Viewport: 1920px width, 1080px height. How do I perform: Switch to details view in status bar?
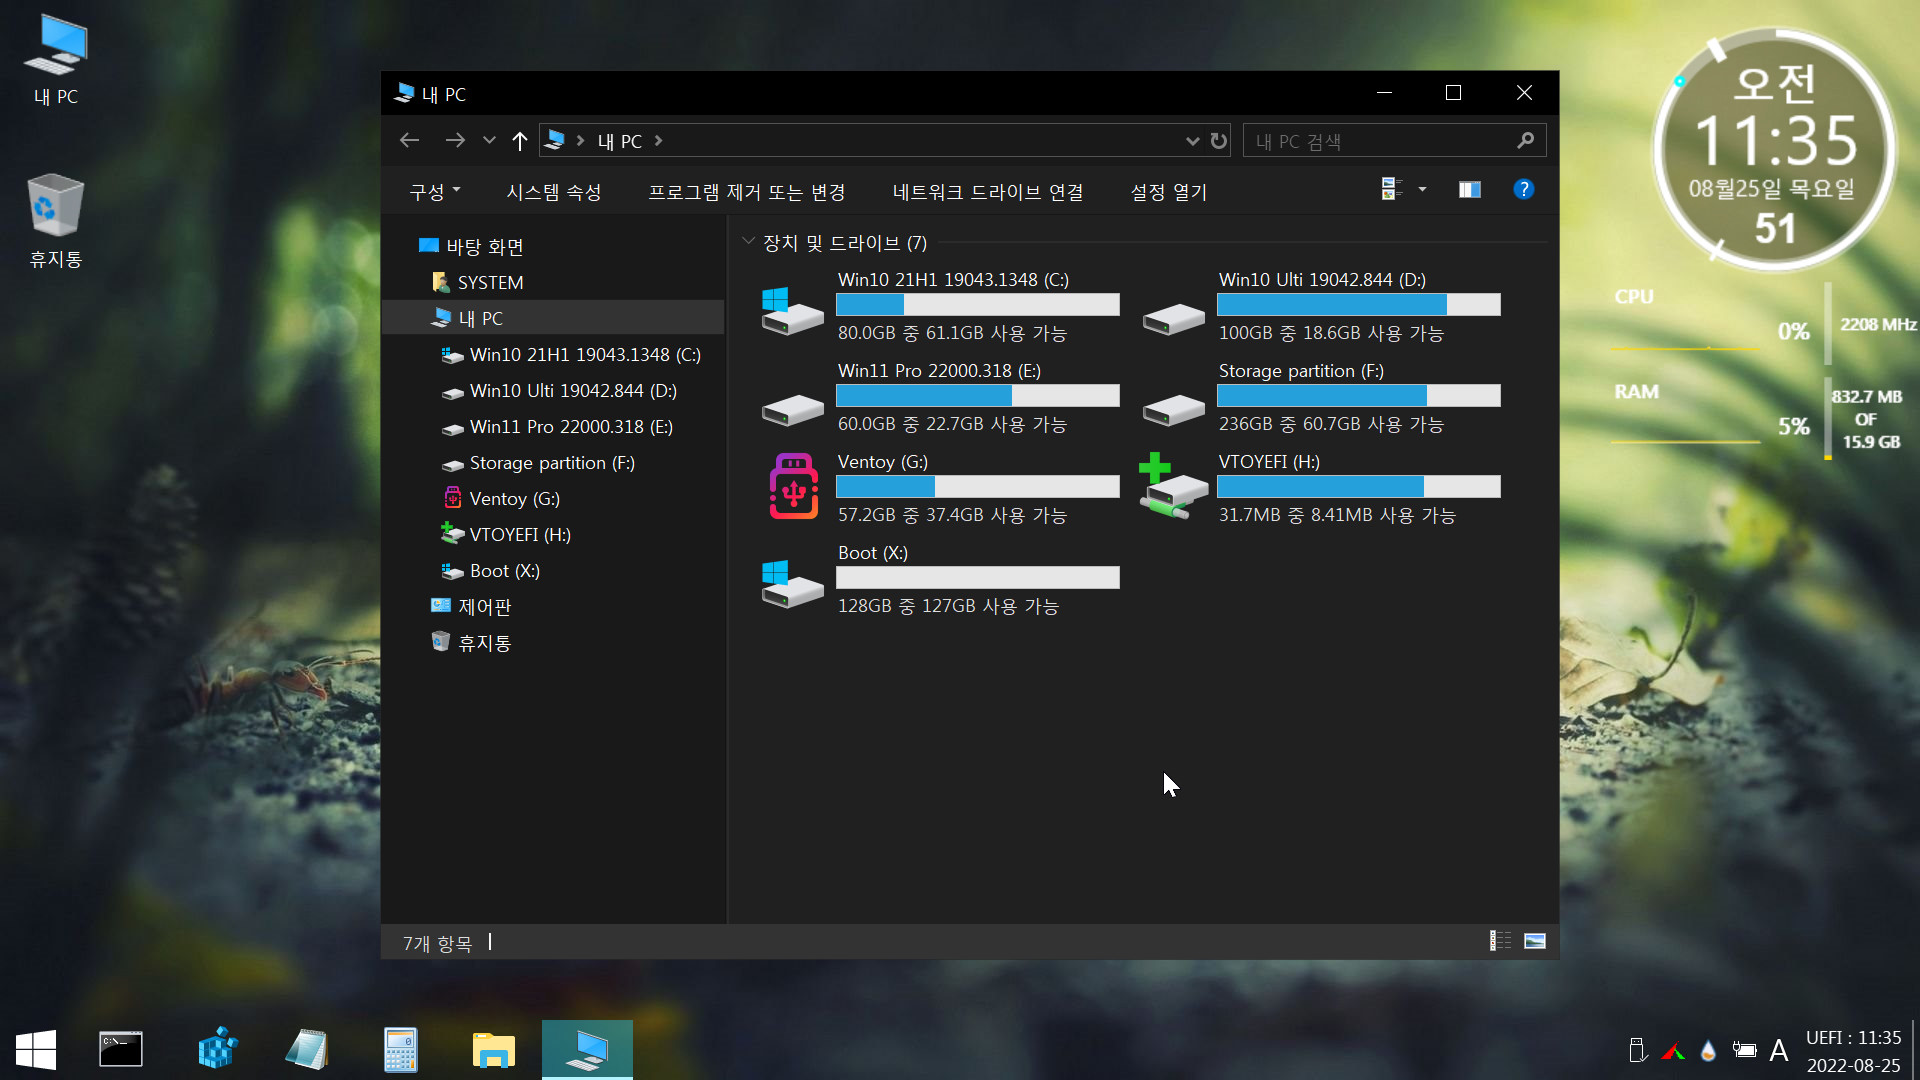pyautogui.click(x=1500, y=940)
